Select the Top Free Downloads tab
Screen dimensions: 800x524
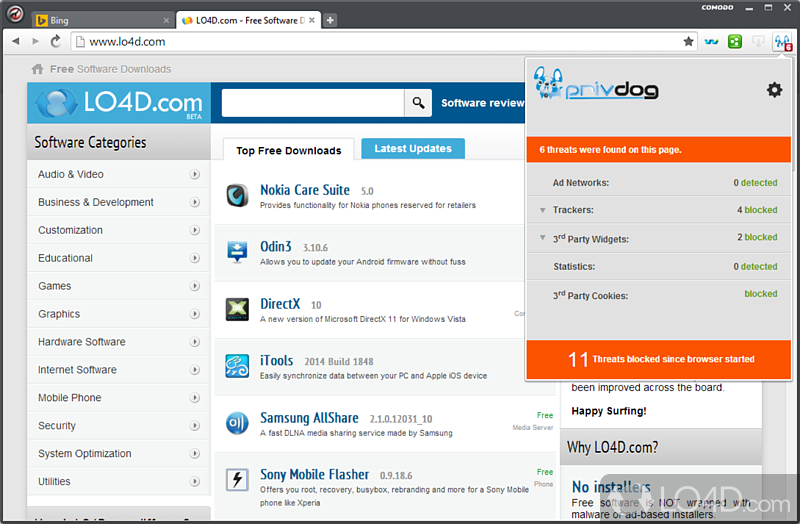point(288,150)
